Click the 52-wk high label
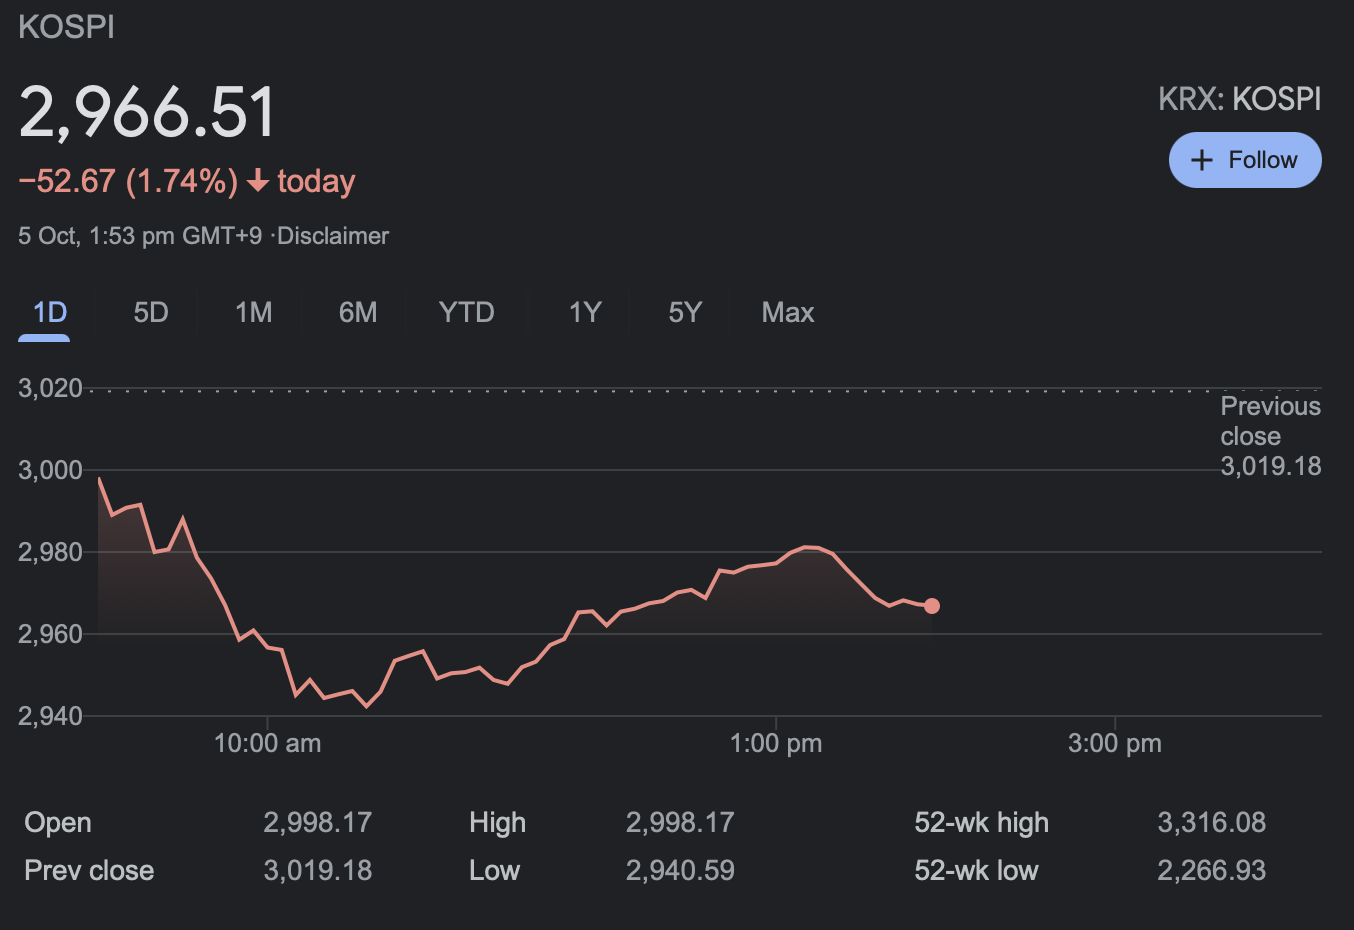 coord(981,823)
